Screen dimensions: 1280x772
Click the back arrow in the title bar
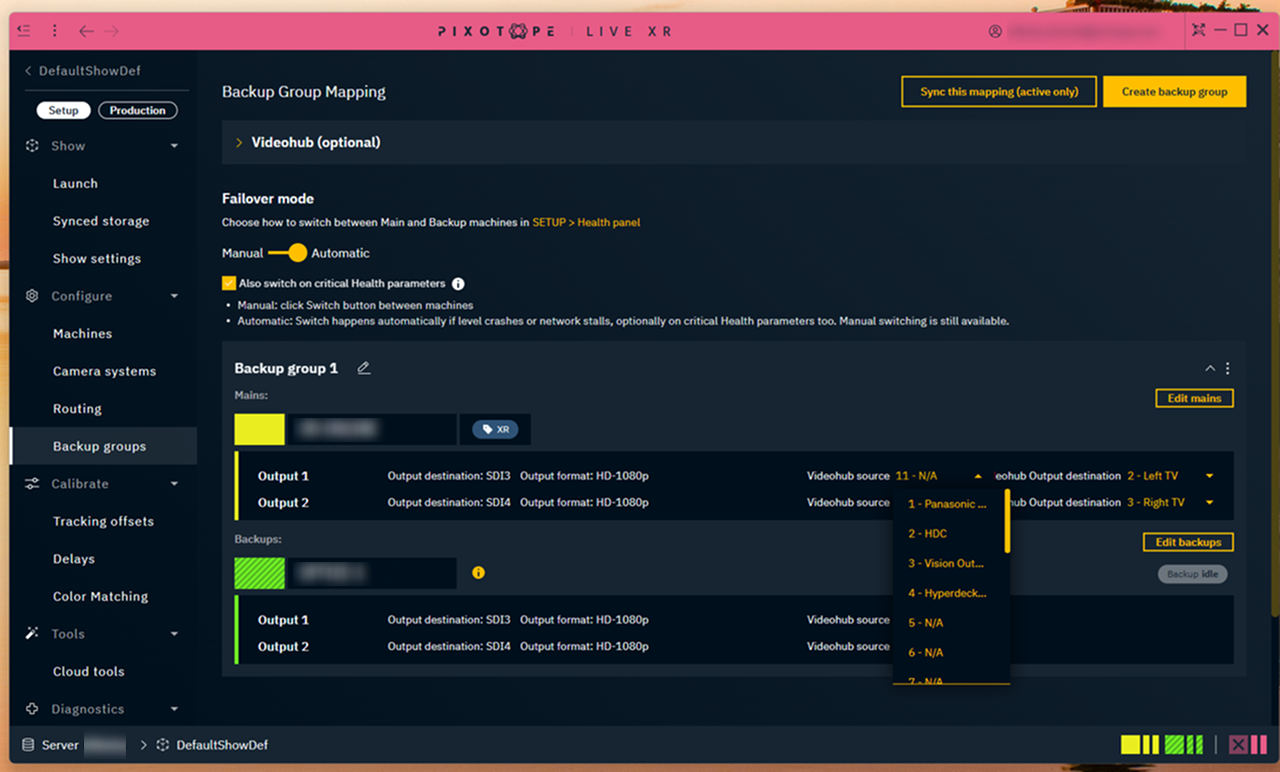coord(87,31)
